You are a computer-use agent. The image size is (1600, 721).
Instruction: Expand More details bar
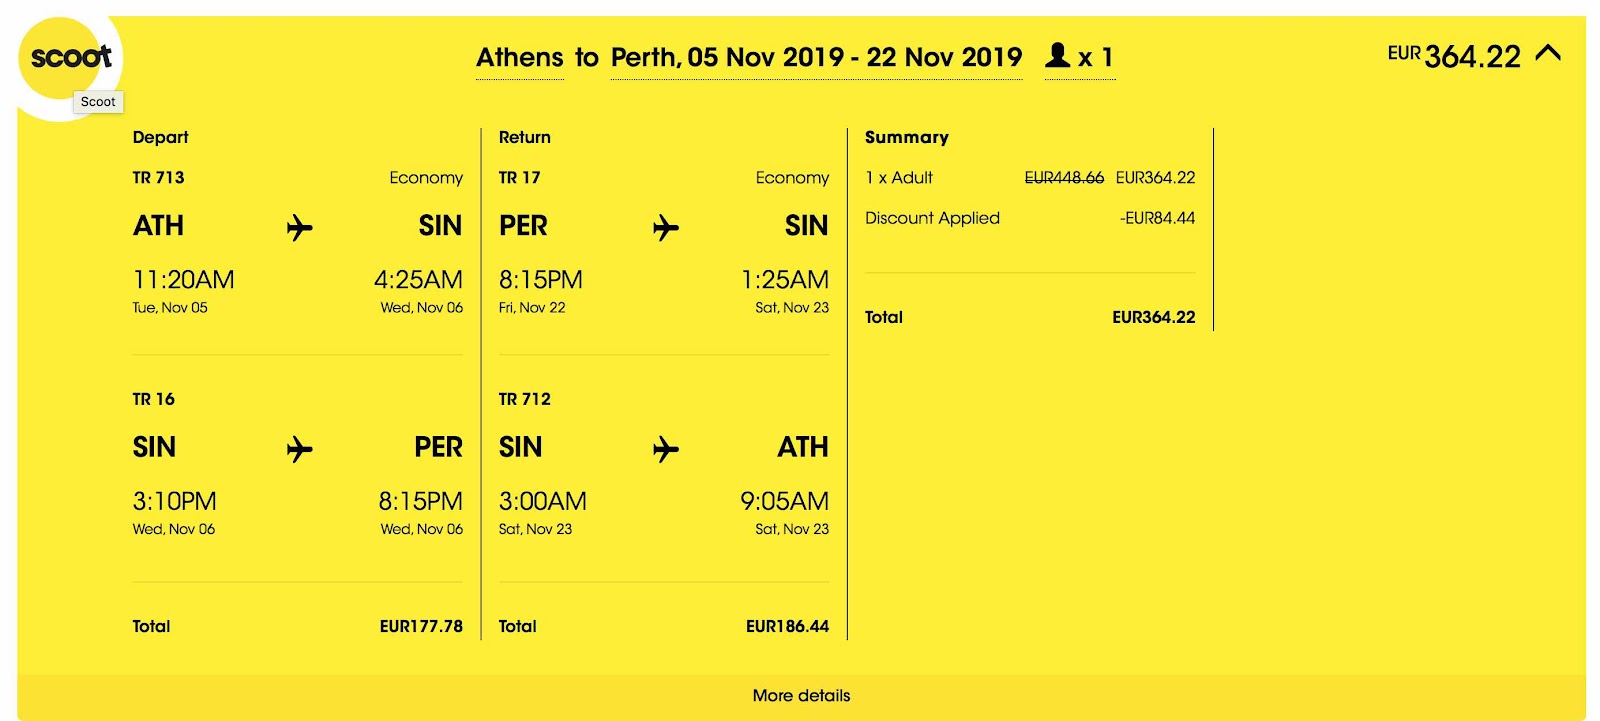(801, 696)
